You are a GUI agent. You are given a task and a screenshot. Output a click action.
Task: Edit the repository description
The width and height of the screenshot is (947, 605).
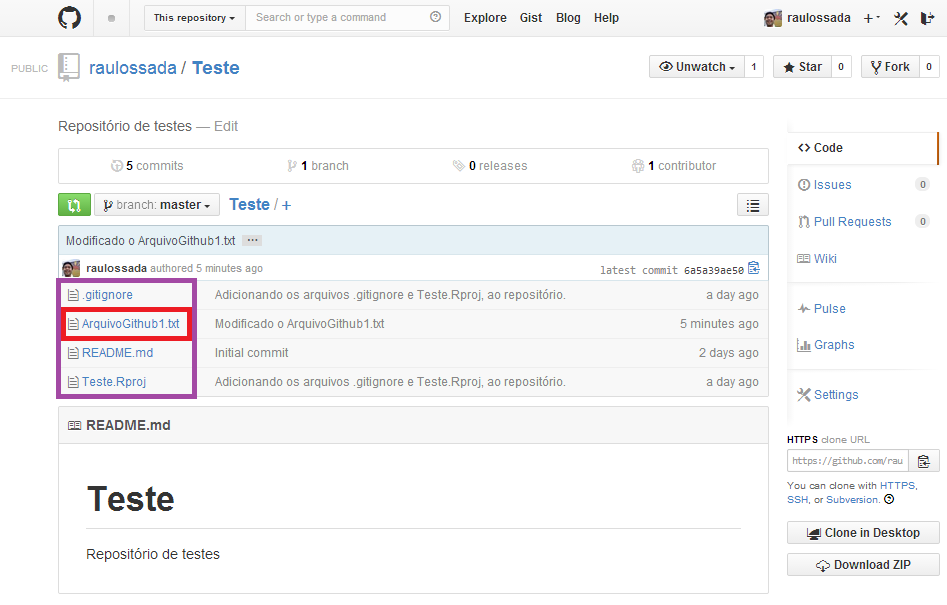pyautogui.click(x=226, y=126)
